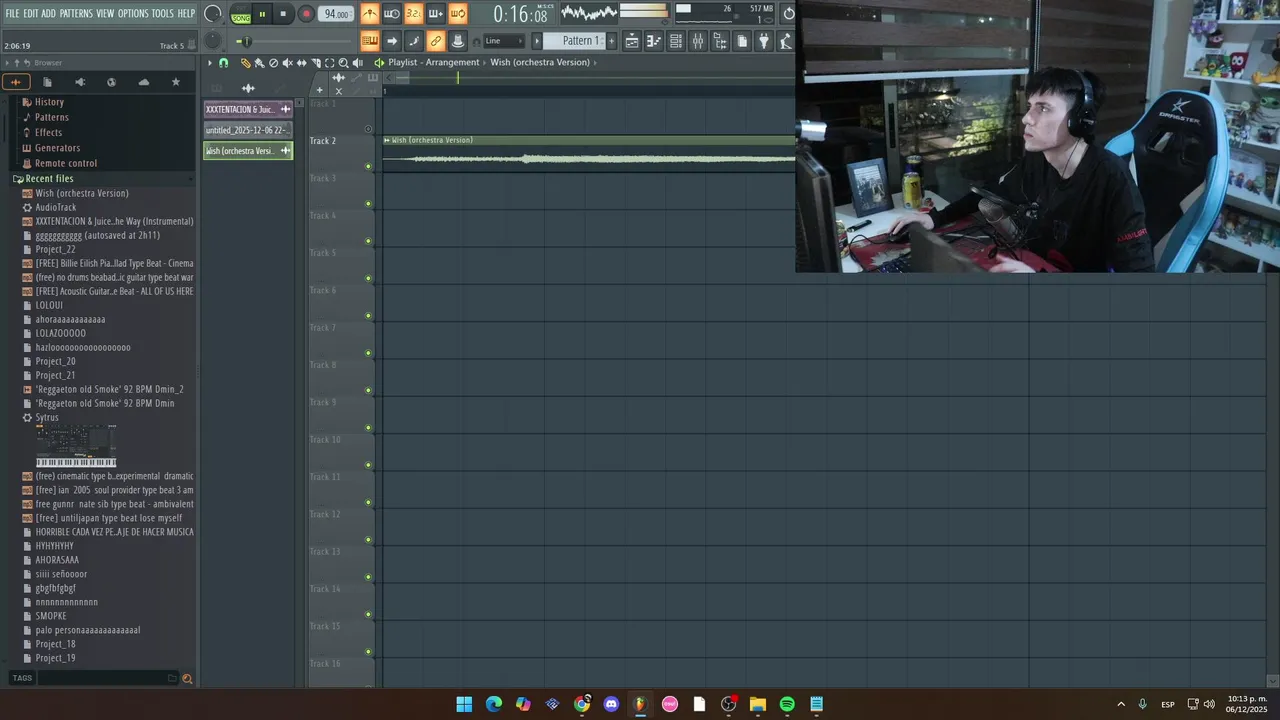Set the tempo field showing 94.000
This screenshot has height=720, width=1280.
click(336, 14)
